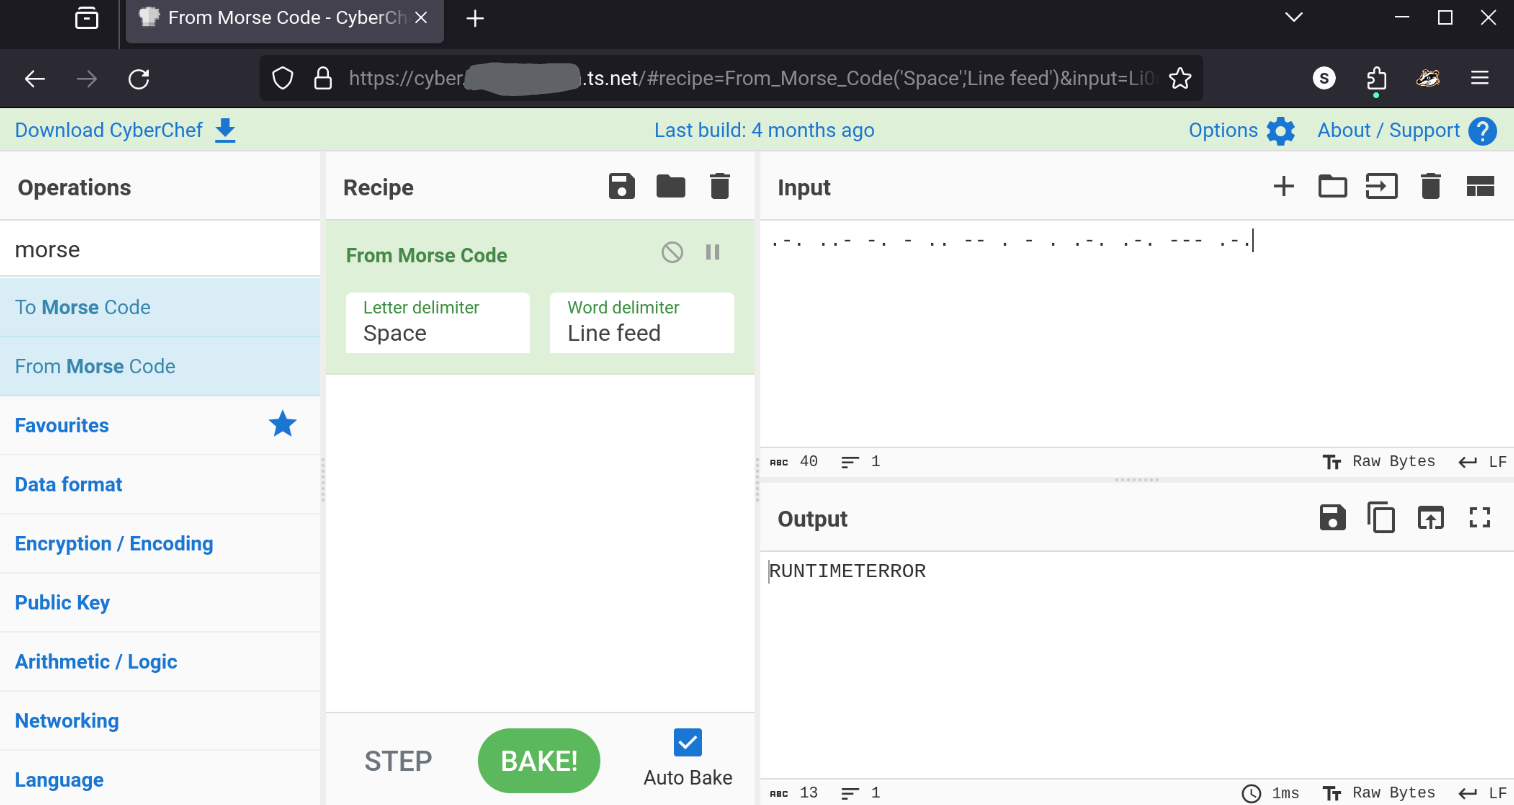Screen dimensions: 1514x805
Task: Clear input and output trash icon
Action: (x=1431, y=186)
